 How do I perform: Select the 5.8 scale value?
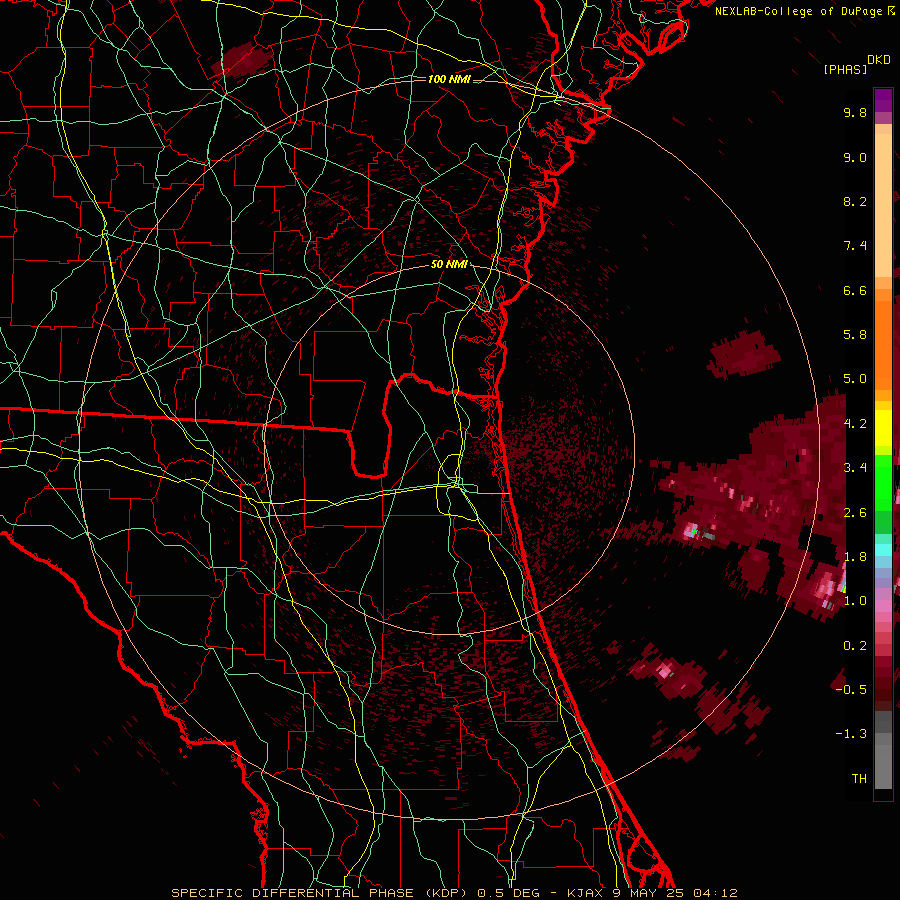point(855,335)
